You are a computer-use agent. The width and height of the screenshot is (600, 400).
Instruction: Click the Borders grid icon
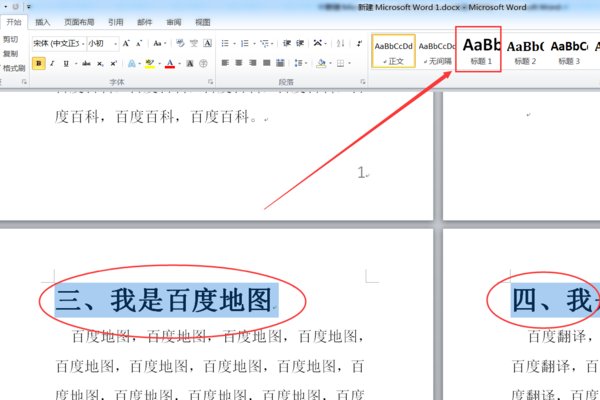pyautogui.click(x=340, y=63)
